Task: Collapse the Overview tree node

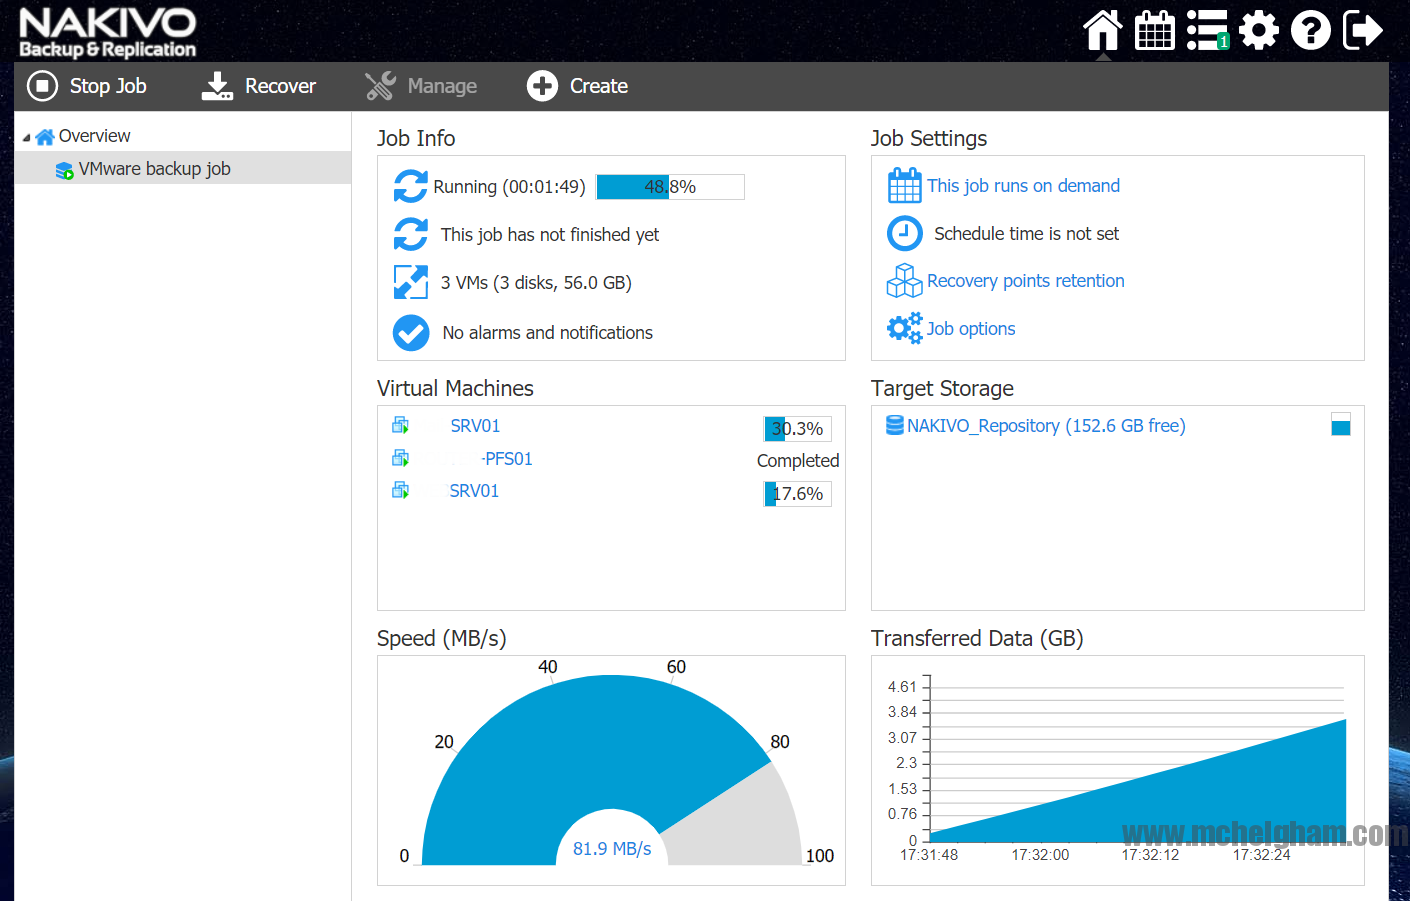Action: 26,137
